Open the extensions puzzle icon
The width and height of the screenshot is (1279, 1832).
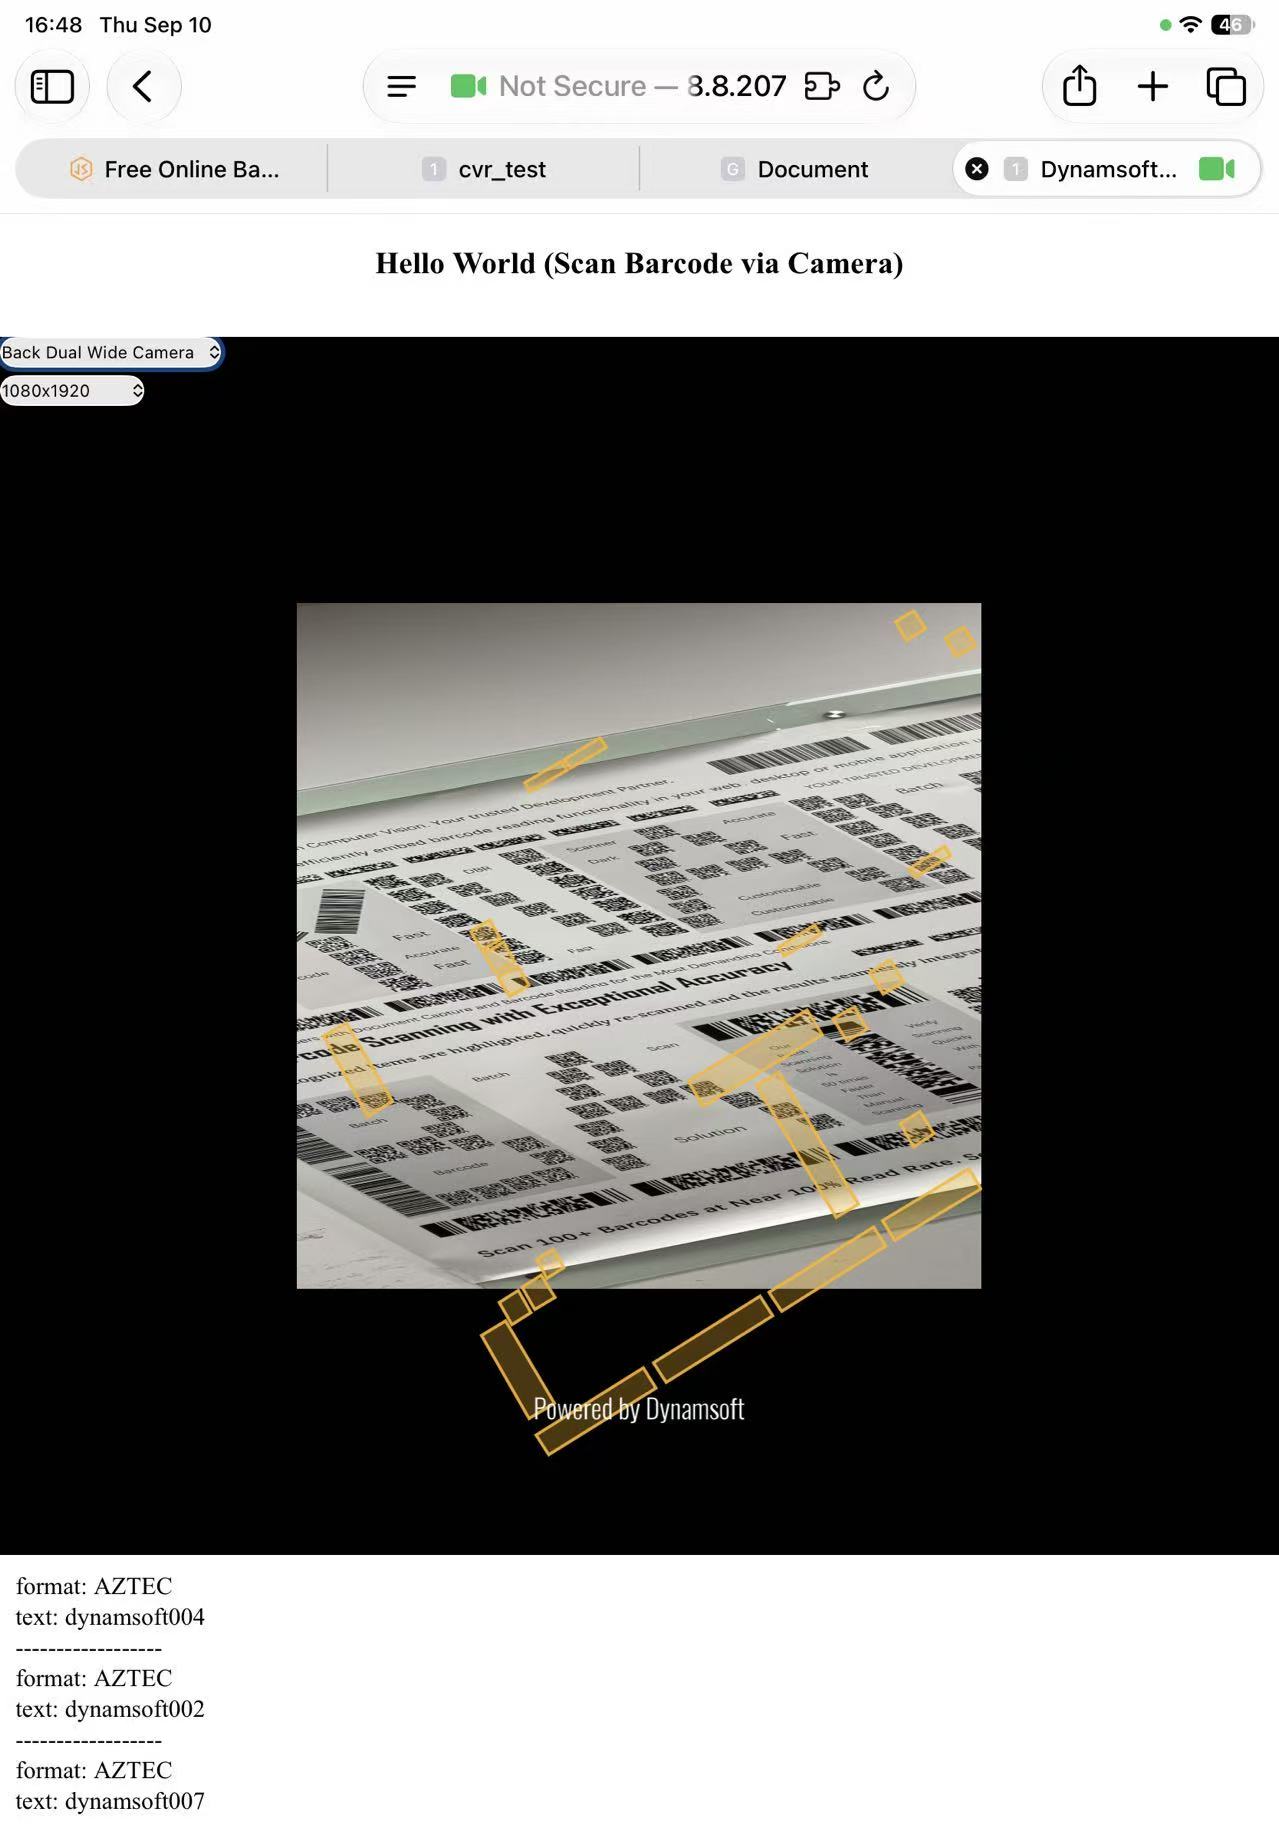coord(821,86)
